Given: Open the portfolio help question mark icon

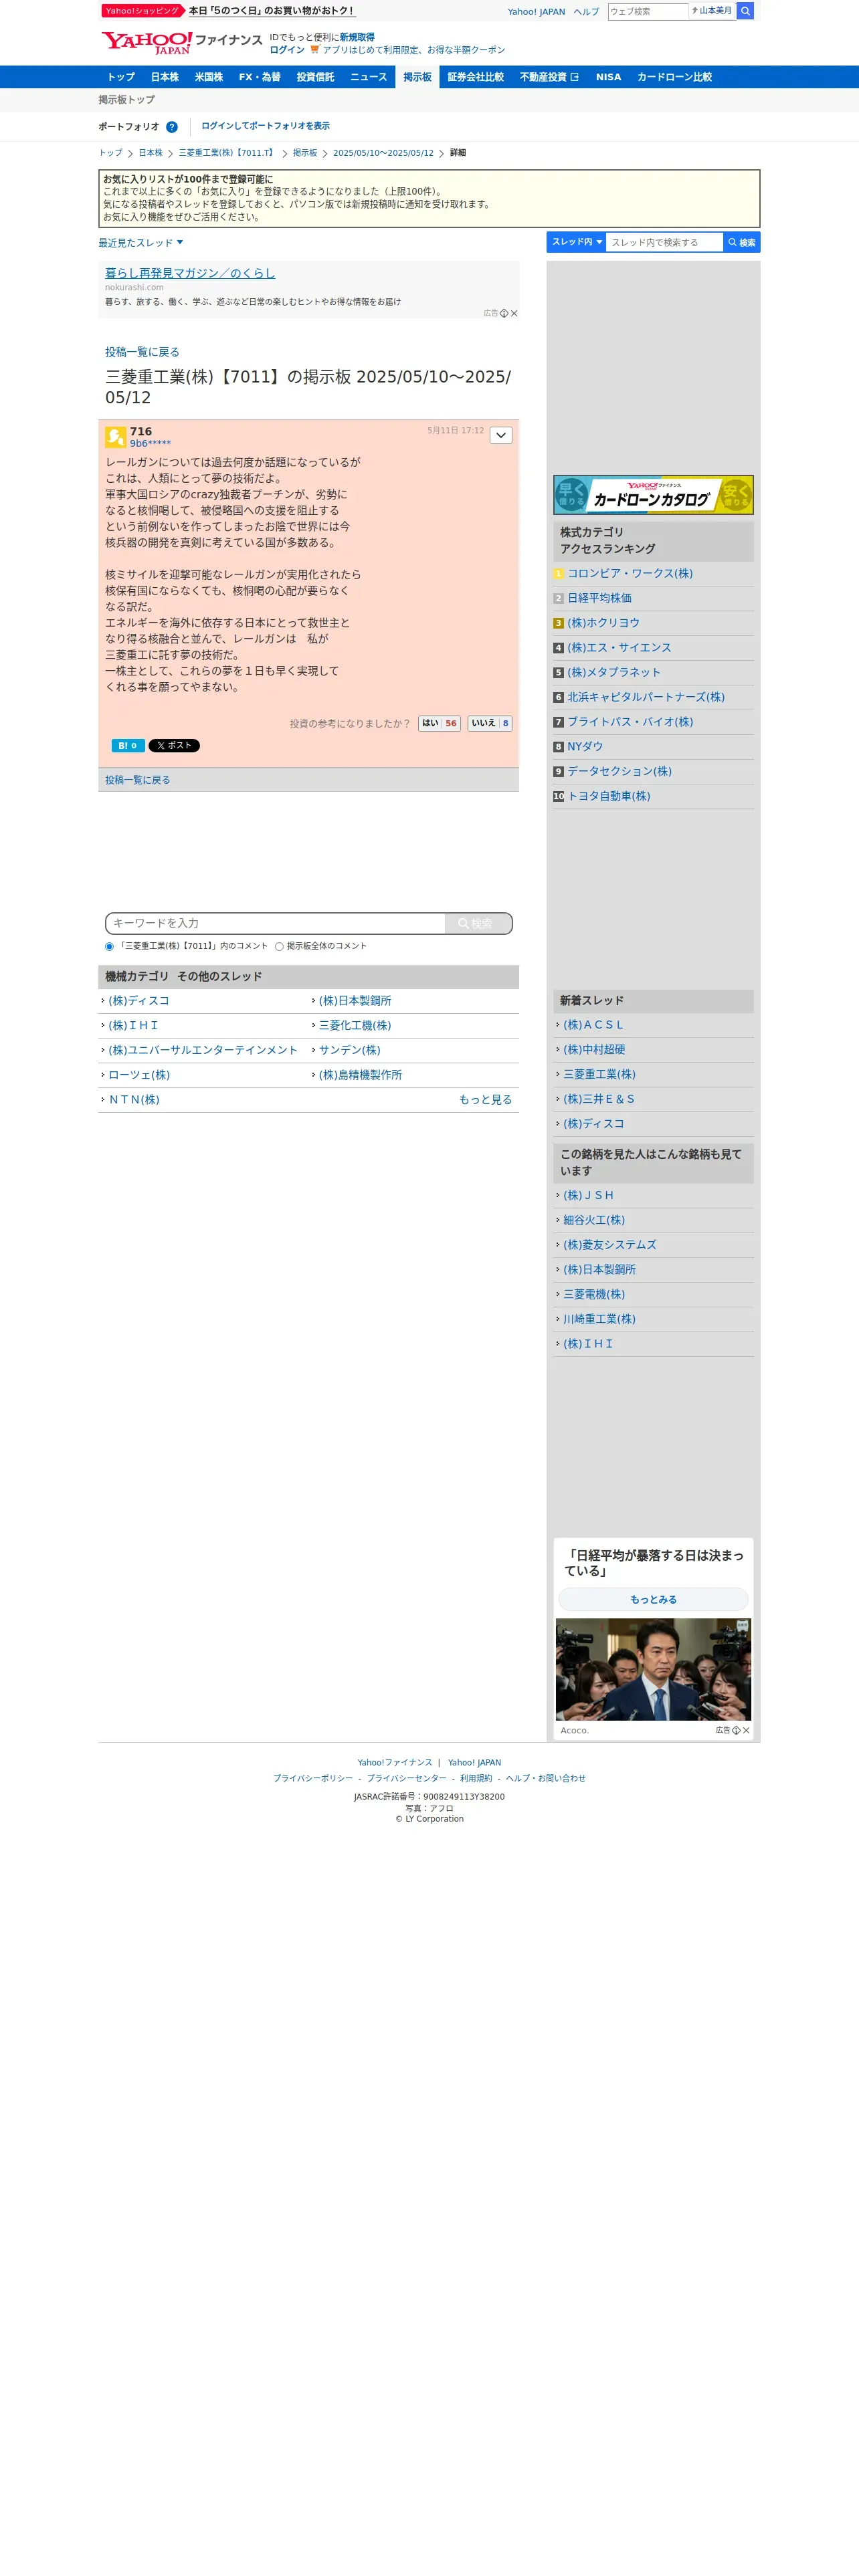Looking at the screenshot, I should click(172, 127).
